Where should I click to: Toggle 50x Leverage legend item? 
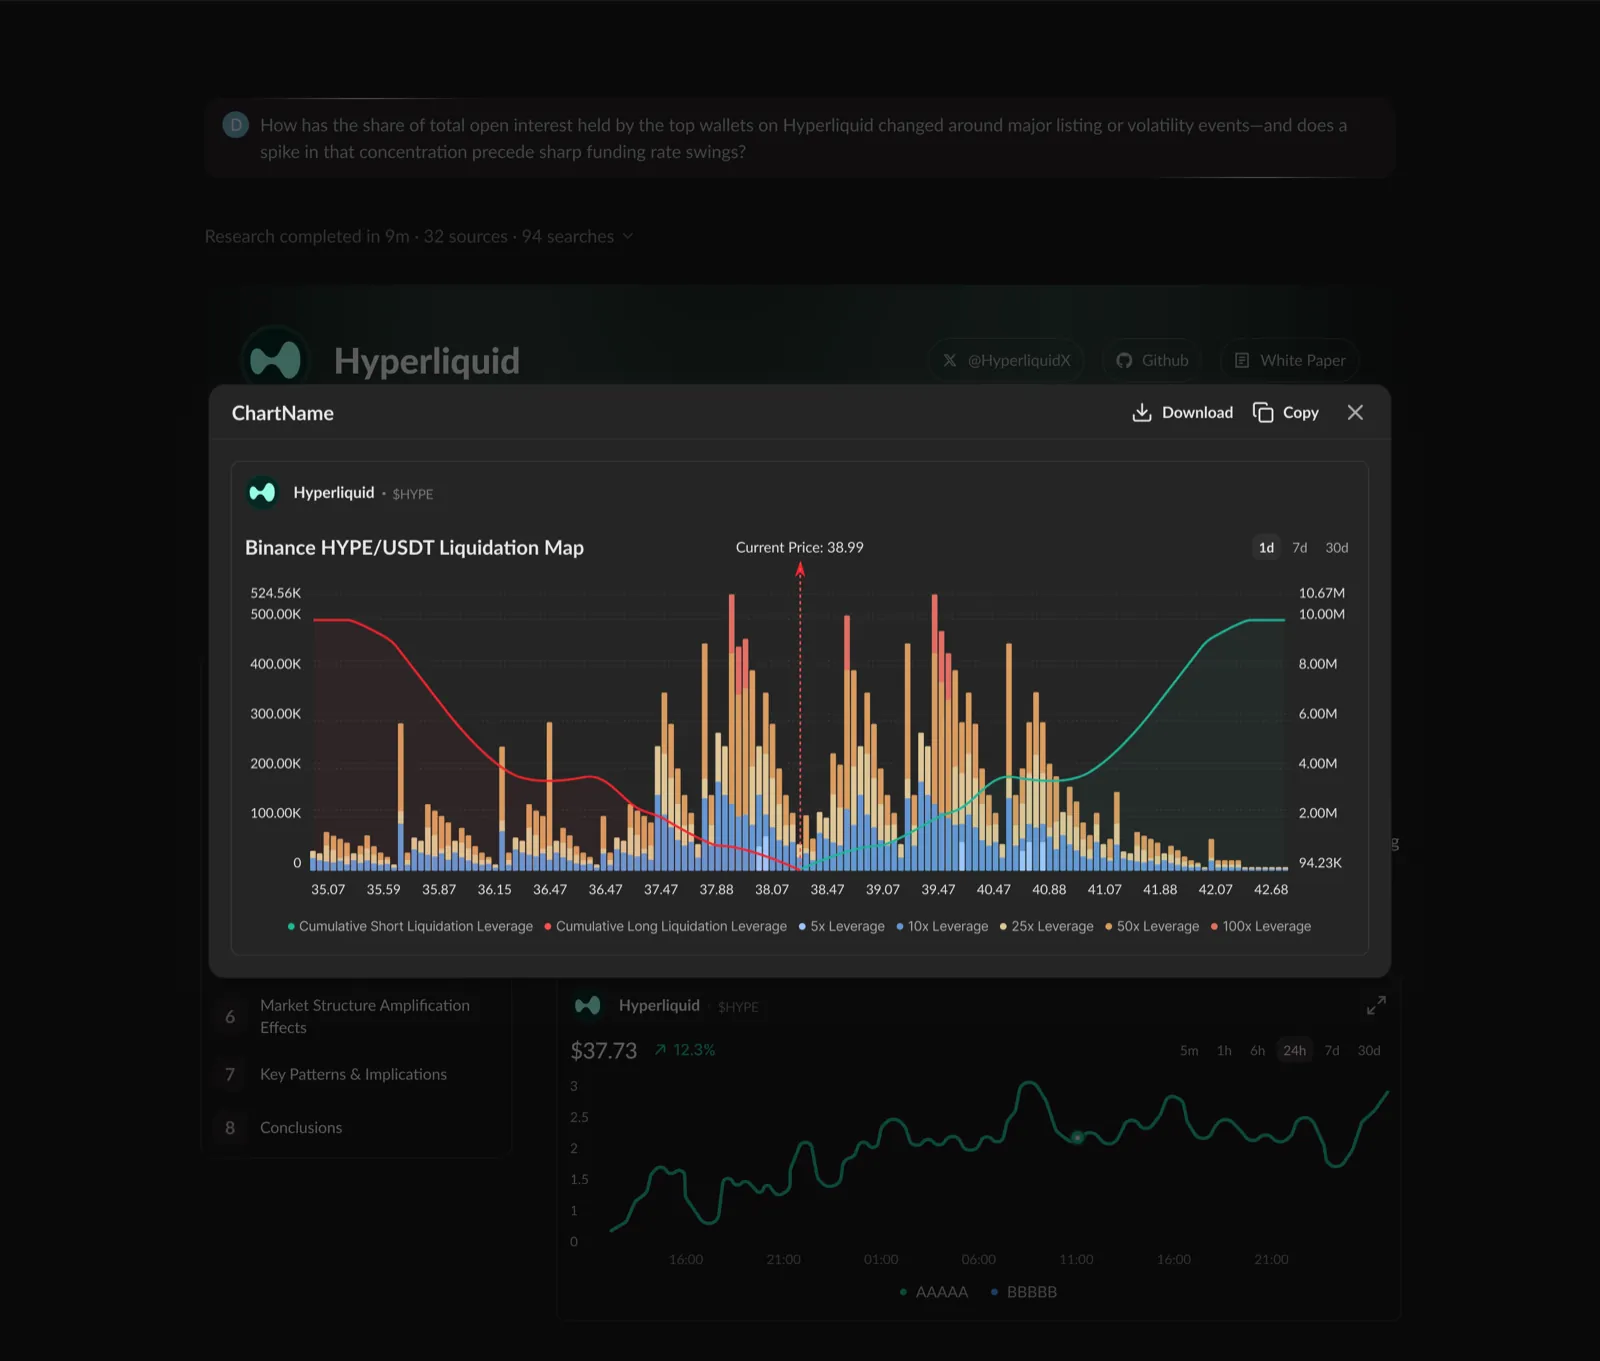(1151, 927)
